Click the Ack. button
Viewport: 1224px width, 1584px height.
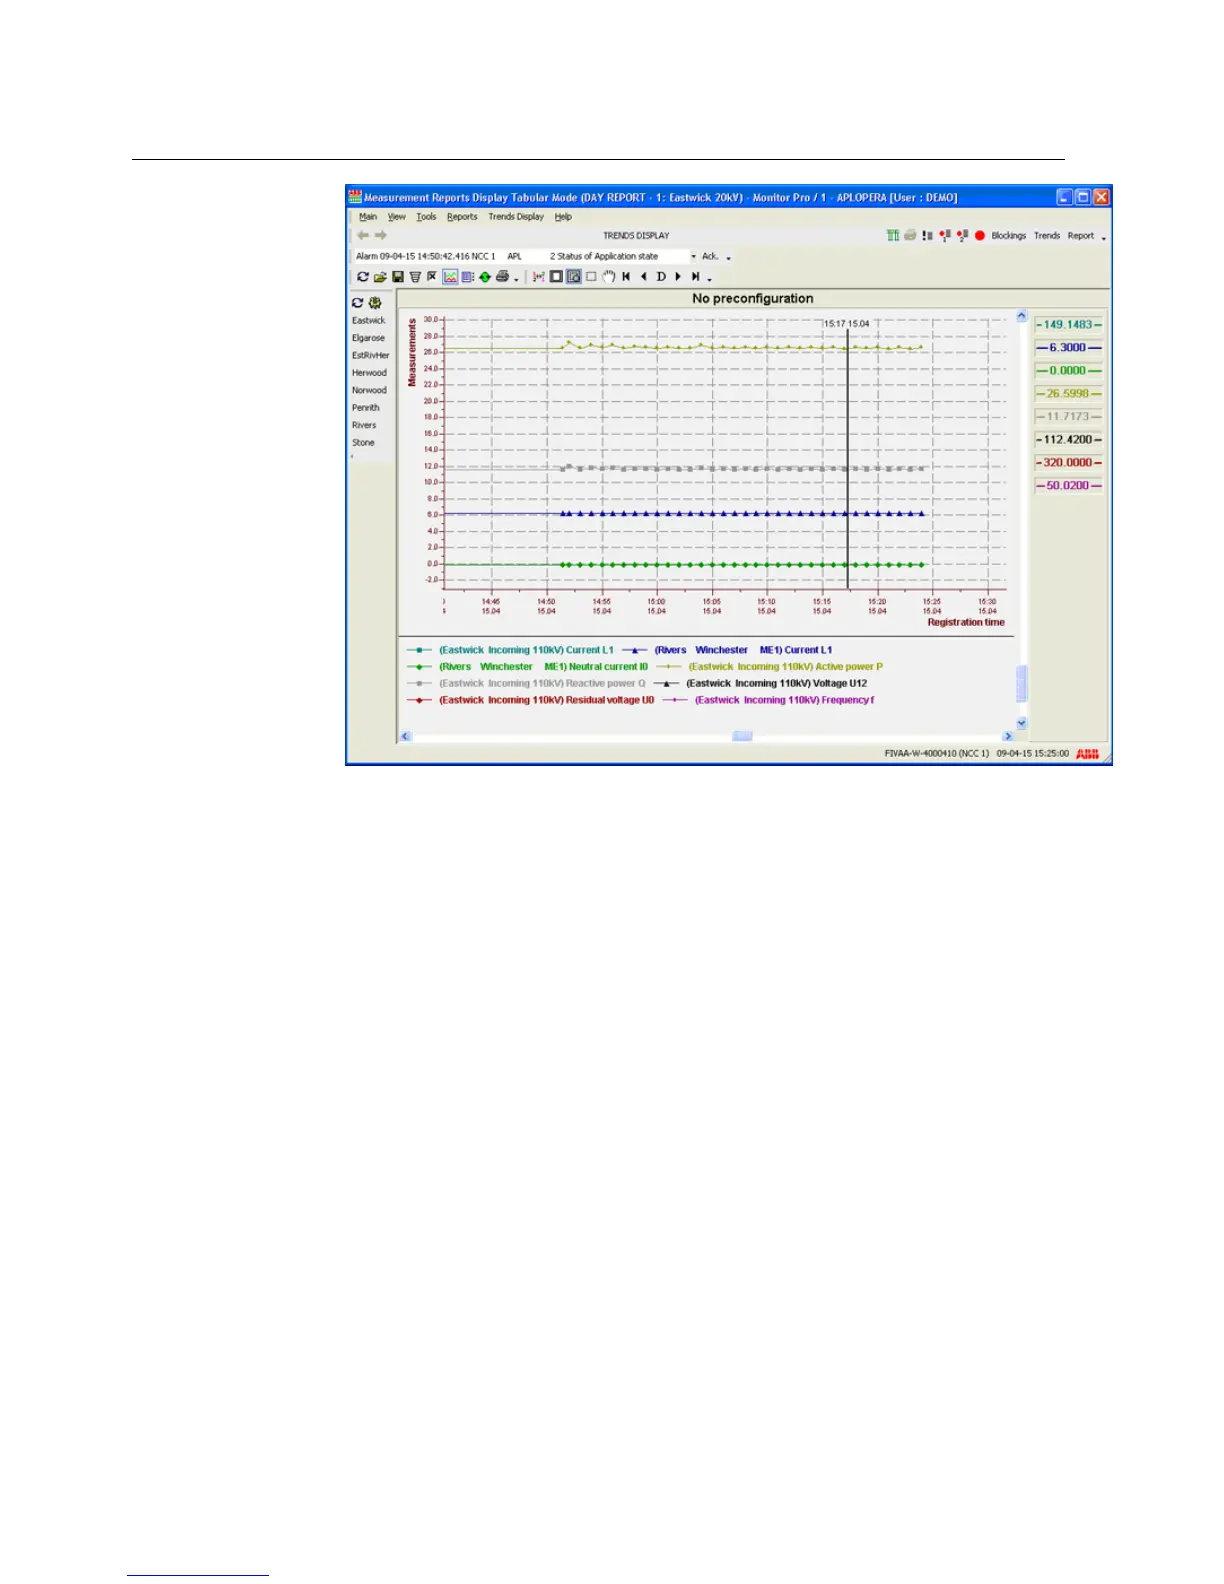[x=710, y=256]
